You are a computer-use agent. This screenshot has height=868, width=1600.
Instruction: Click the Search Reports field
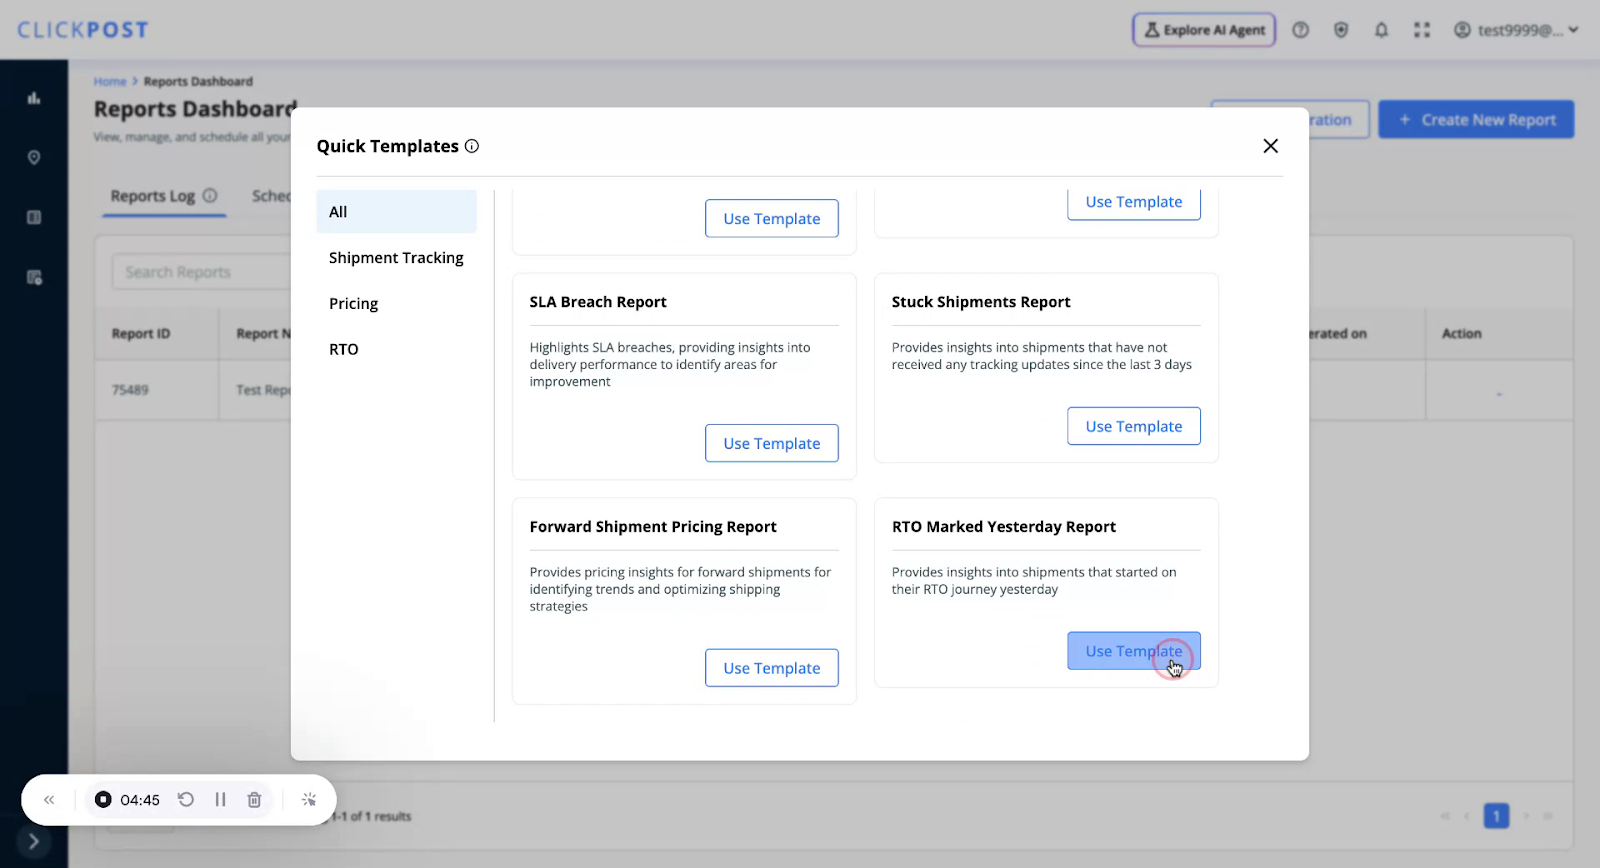pyautogui.click(x=202, y=272)
